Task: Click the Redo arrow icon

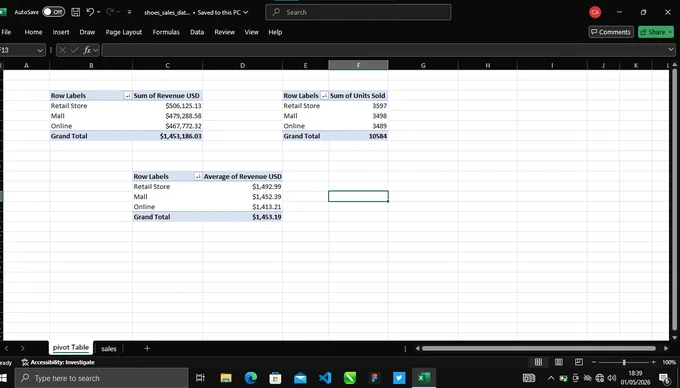Action: (x=110, y=12)
